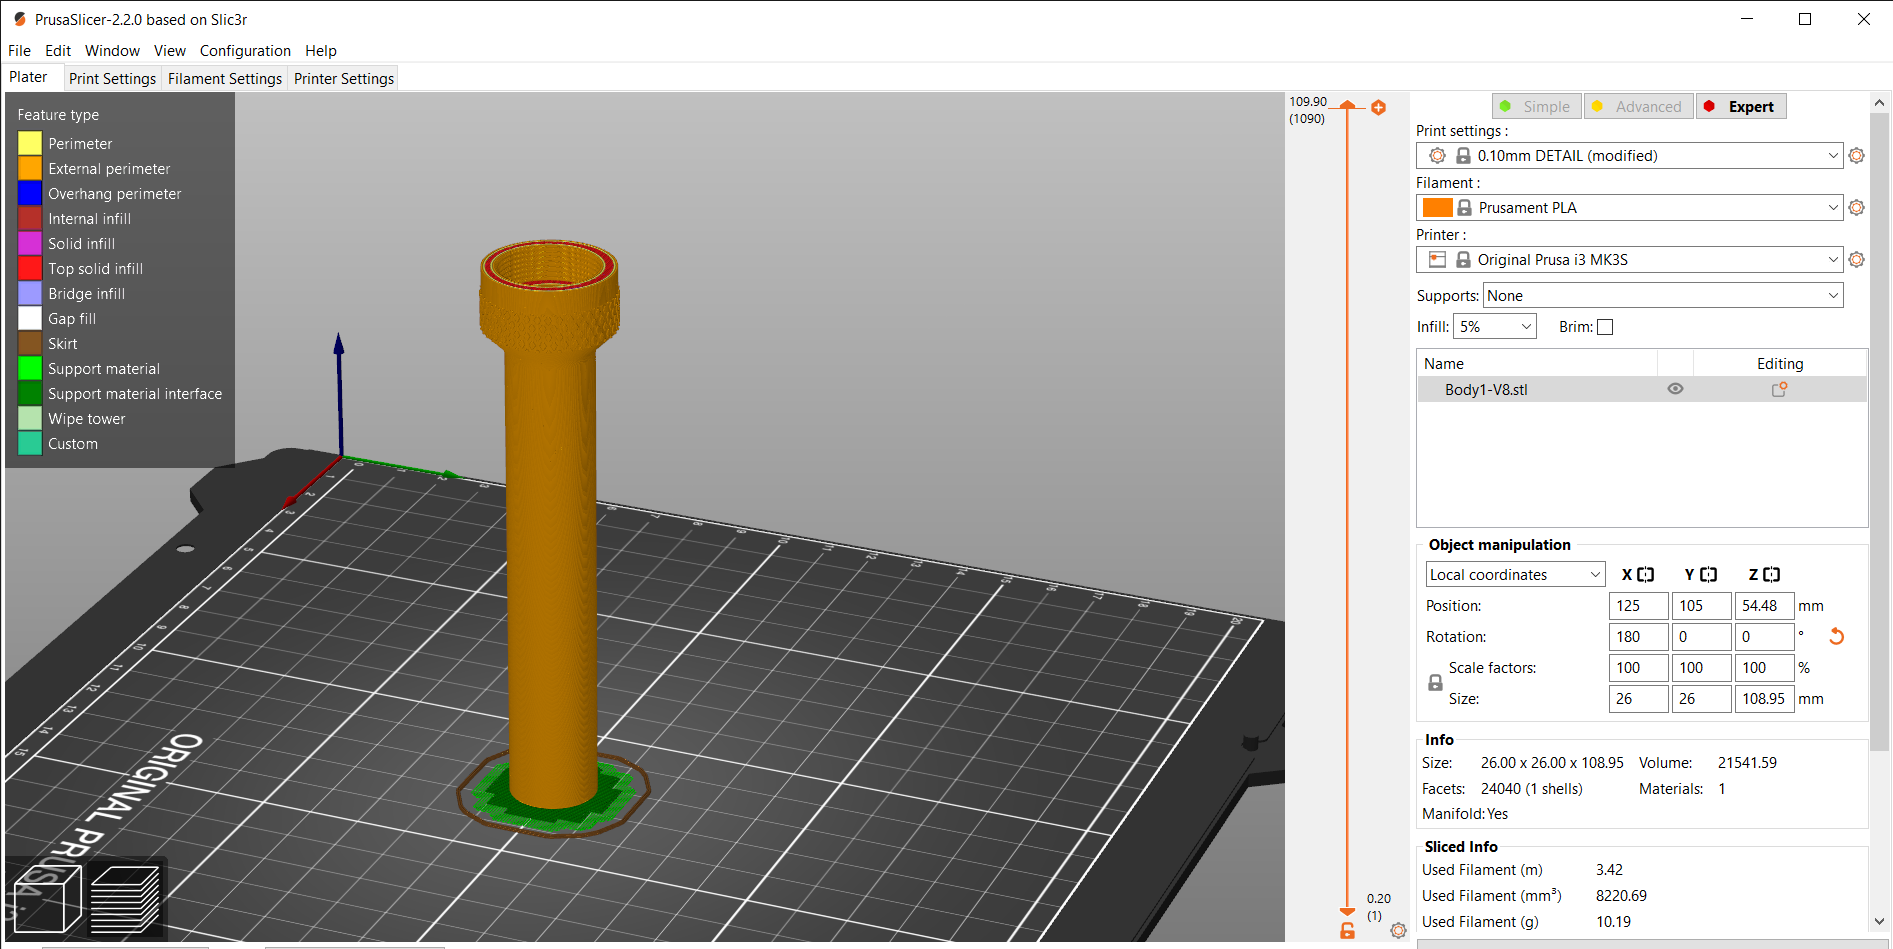The image size is (1893, 949).
Task: Click Scale factors Y field
Action: pyautogui.click(x=1701, y=668)
